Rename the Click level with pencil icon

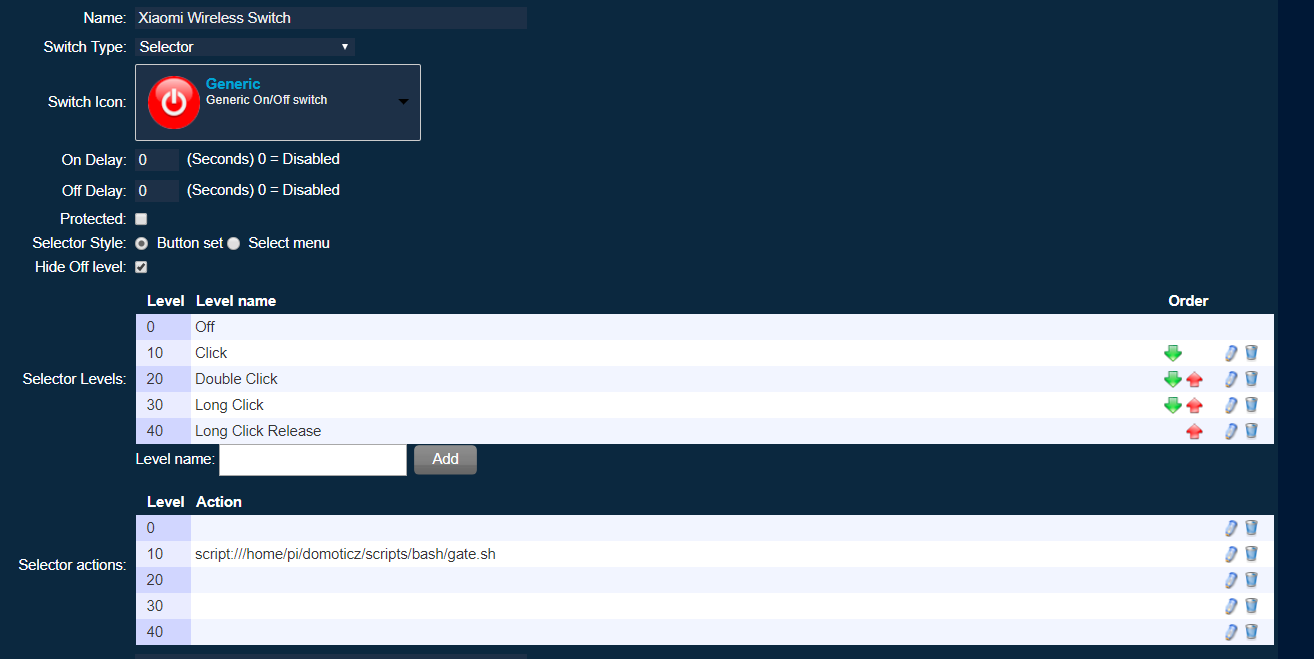click(1231, 353)
